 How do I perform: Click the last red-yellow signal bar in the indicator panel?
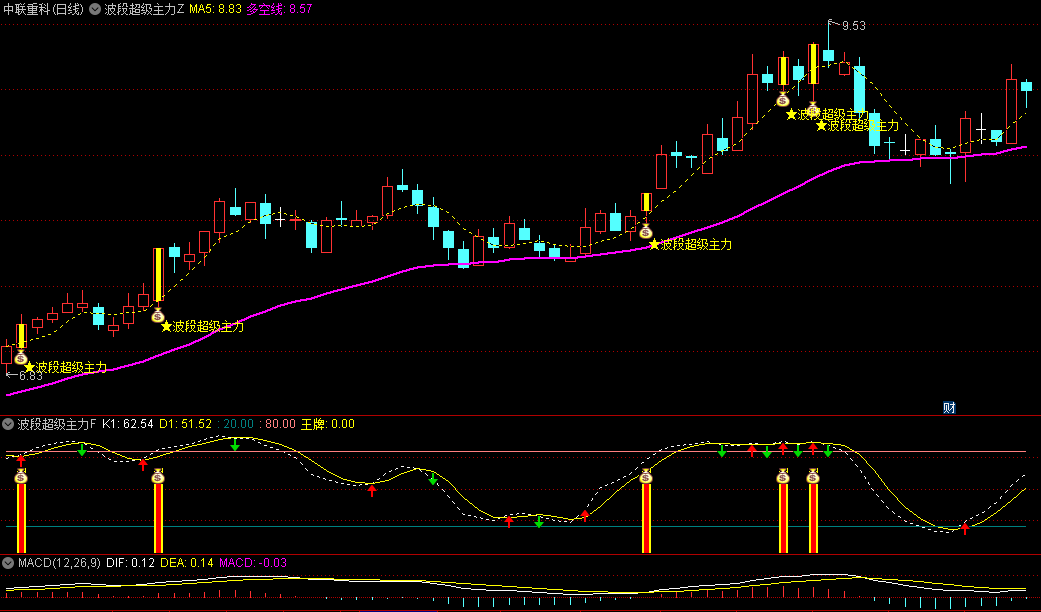[x=813, y=518]
